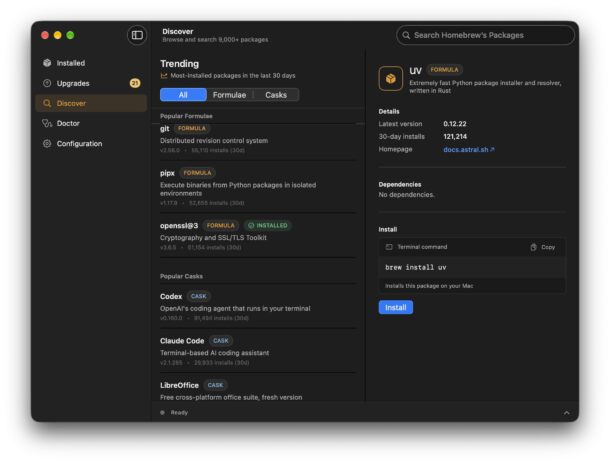
Task: Focus the Search Homebrew's Packages field
Action: click(x=485, y=35)
